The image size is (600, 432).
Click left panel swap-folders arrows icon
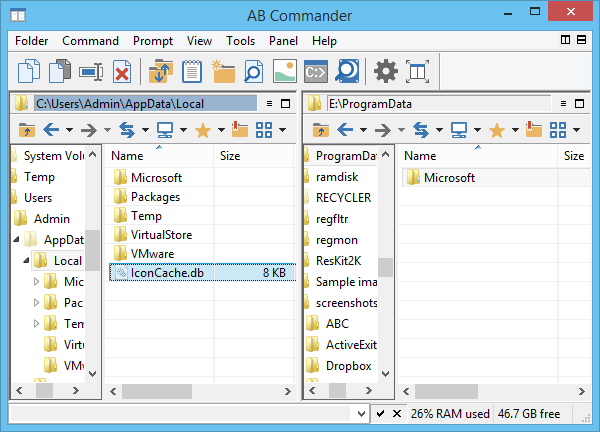127,130
